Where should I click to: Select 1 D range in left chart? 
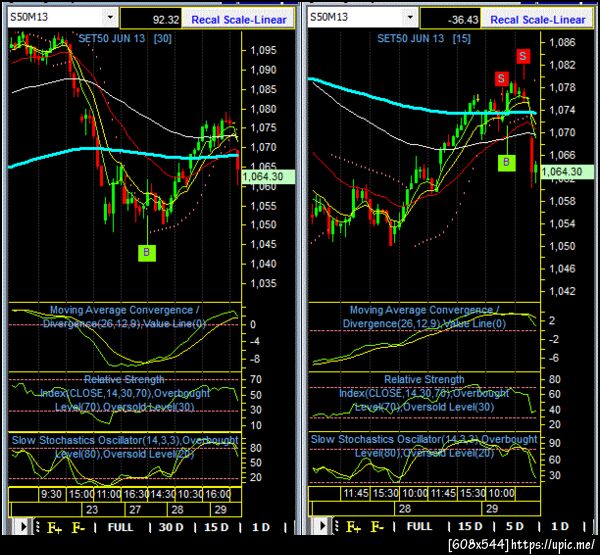pos(261,527)
